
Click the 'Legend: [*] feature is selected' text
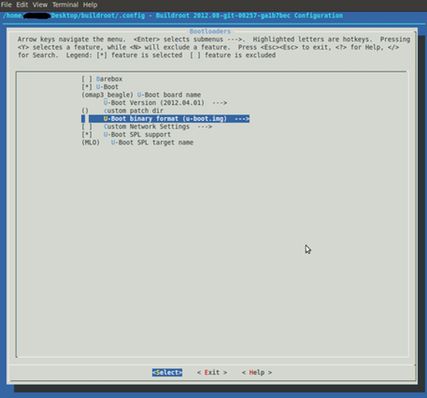click(x=124, y=55)
